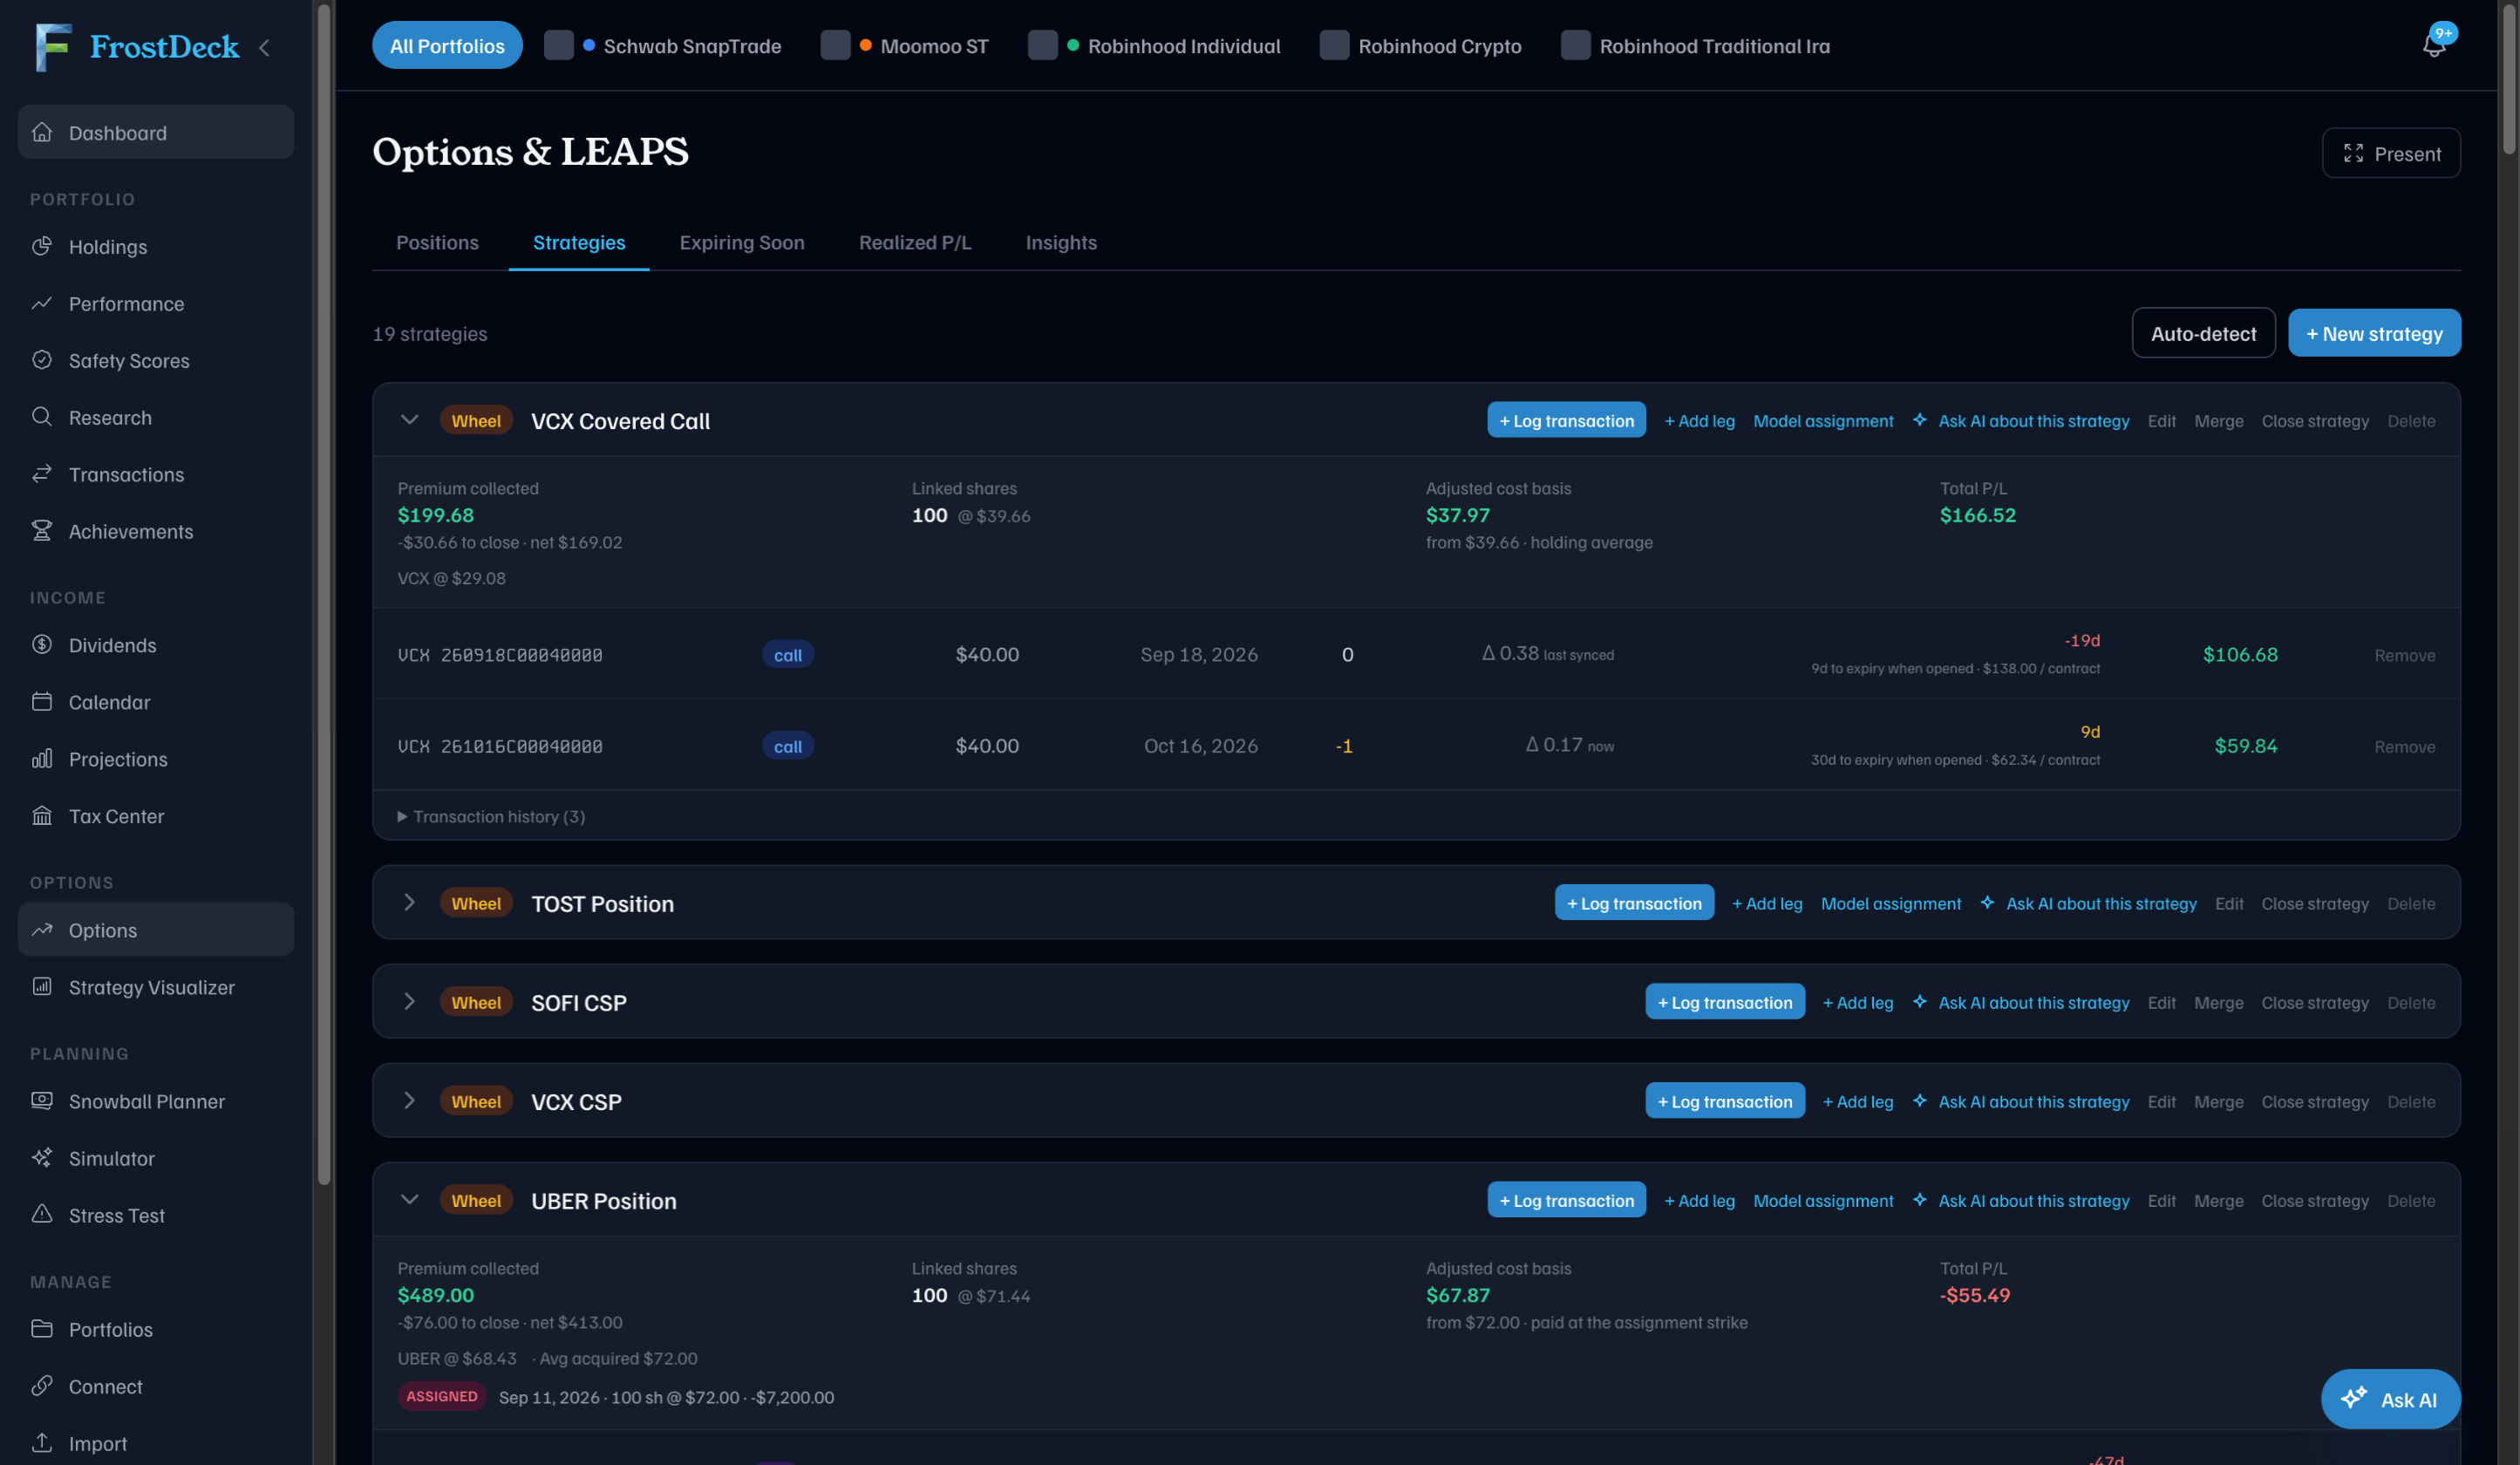Open the Realized P/L tab
Image resolution: width=2520 pixels, height=1465 pixels.
pos(915,243)
